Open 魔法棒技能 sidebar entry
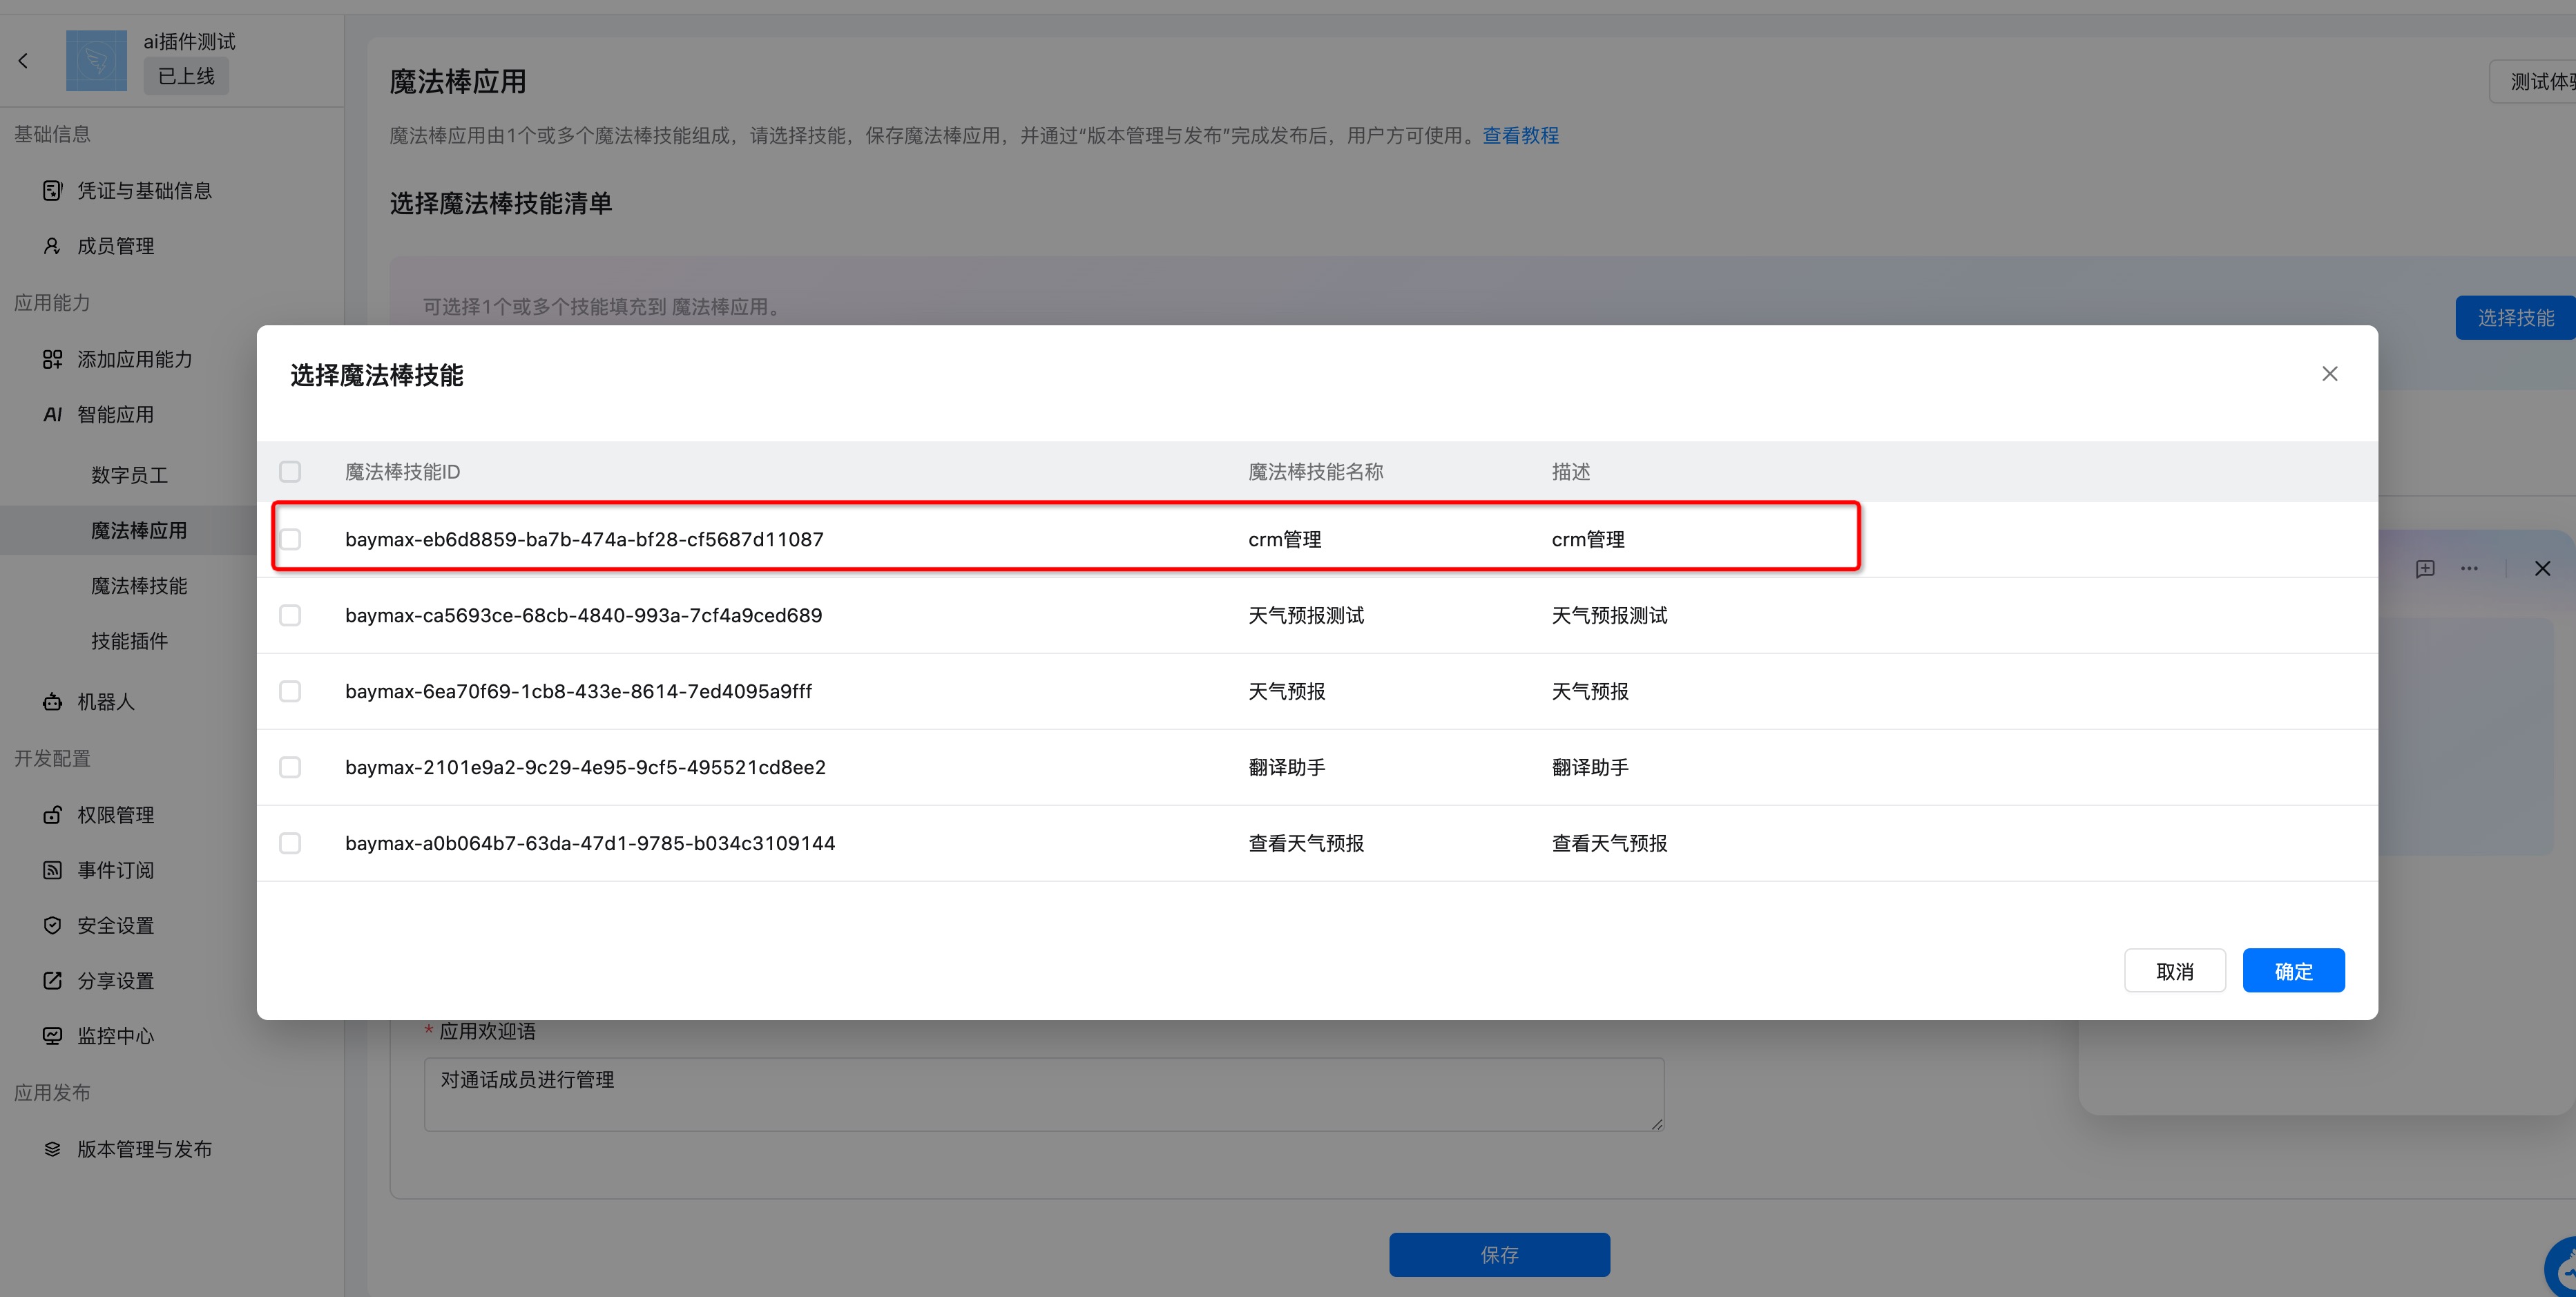2576x1297 pixels. [x=139, y=585]
